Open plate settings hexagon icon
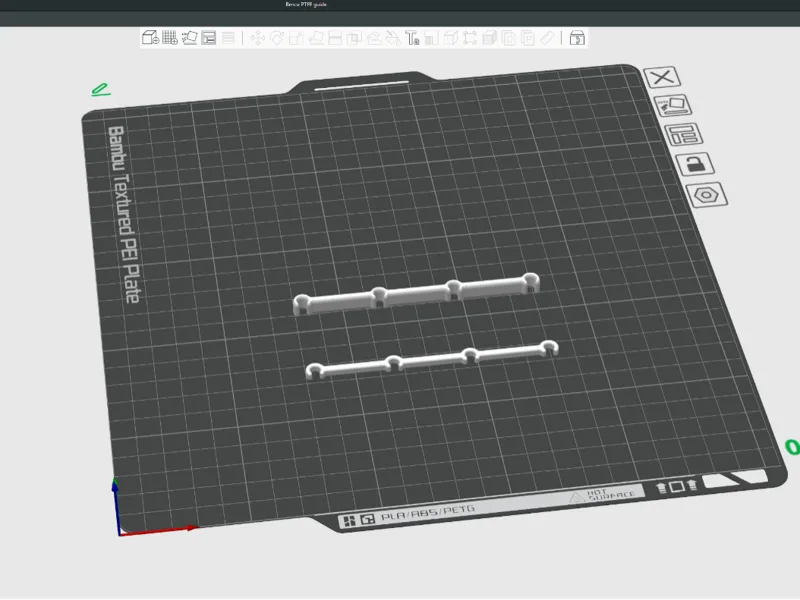This screenshot has height=600, width=800. pyautogui.click(x=707, y=194)
